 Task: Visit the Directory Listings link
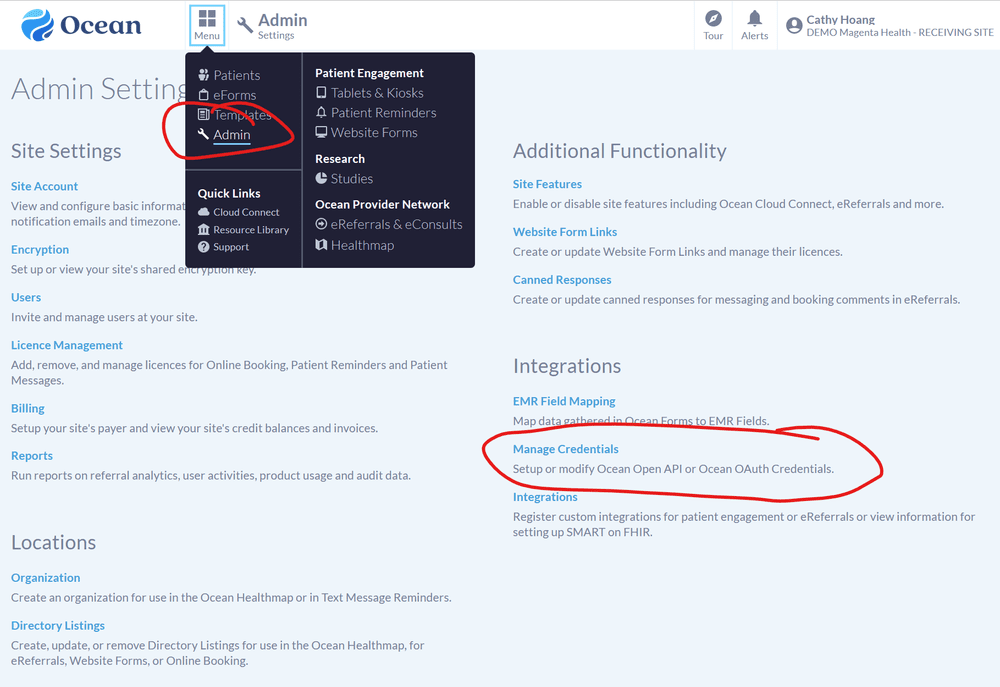(57, 625)
